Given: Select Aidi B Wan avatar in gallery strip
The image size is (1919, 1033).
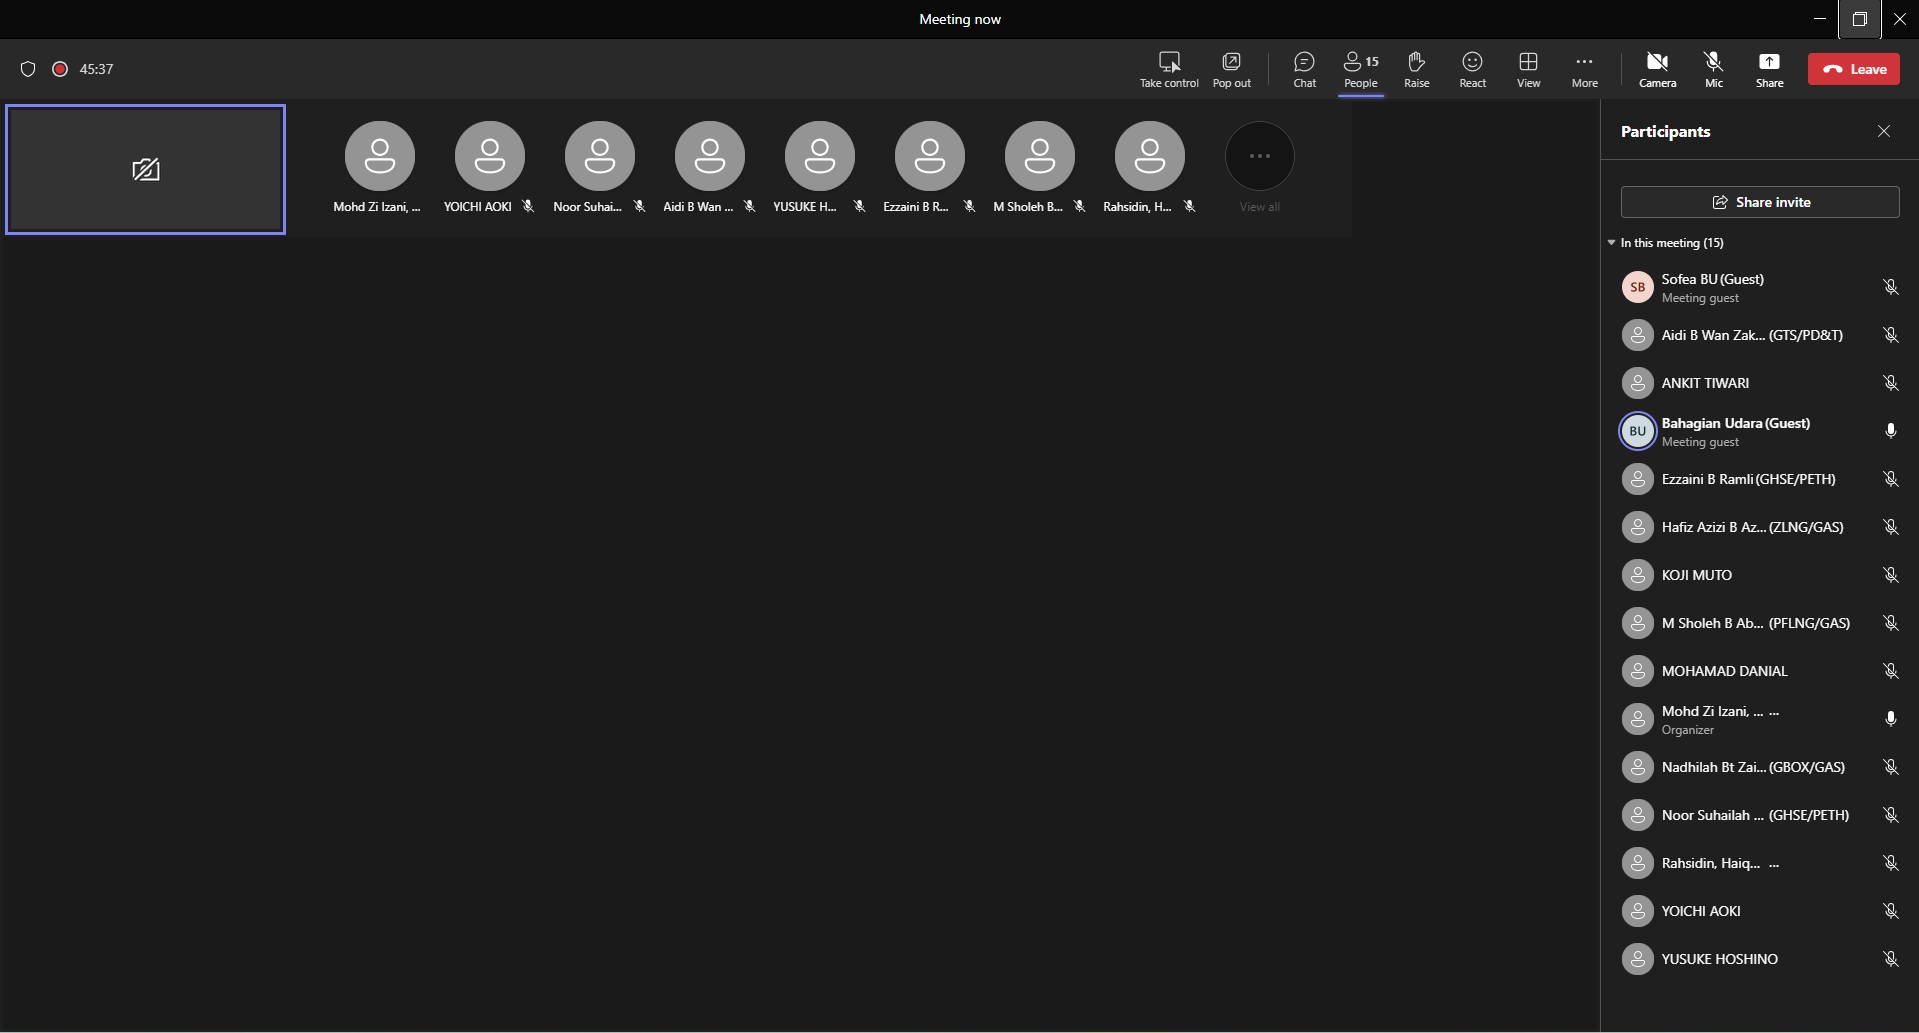Looking at the screenshot, I should coord(710,156).
